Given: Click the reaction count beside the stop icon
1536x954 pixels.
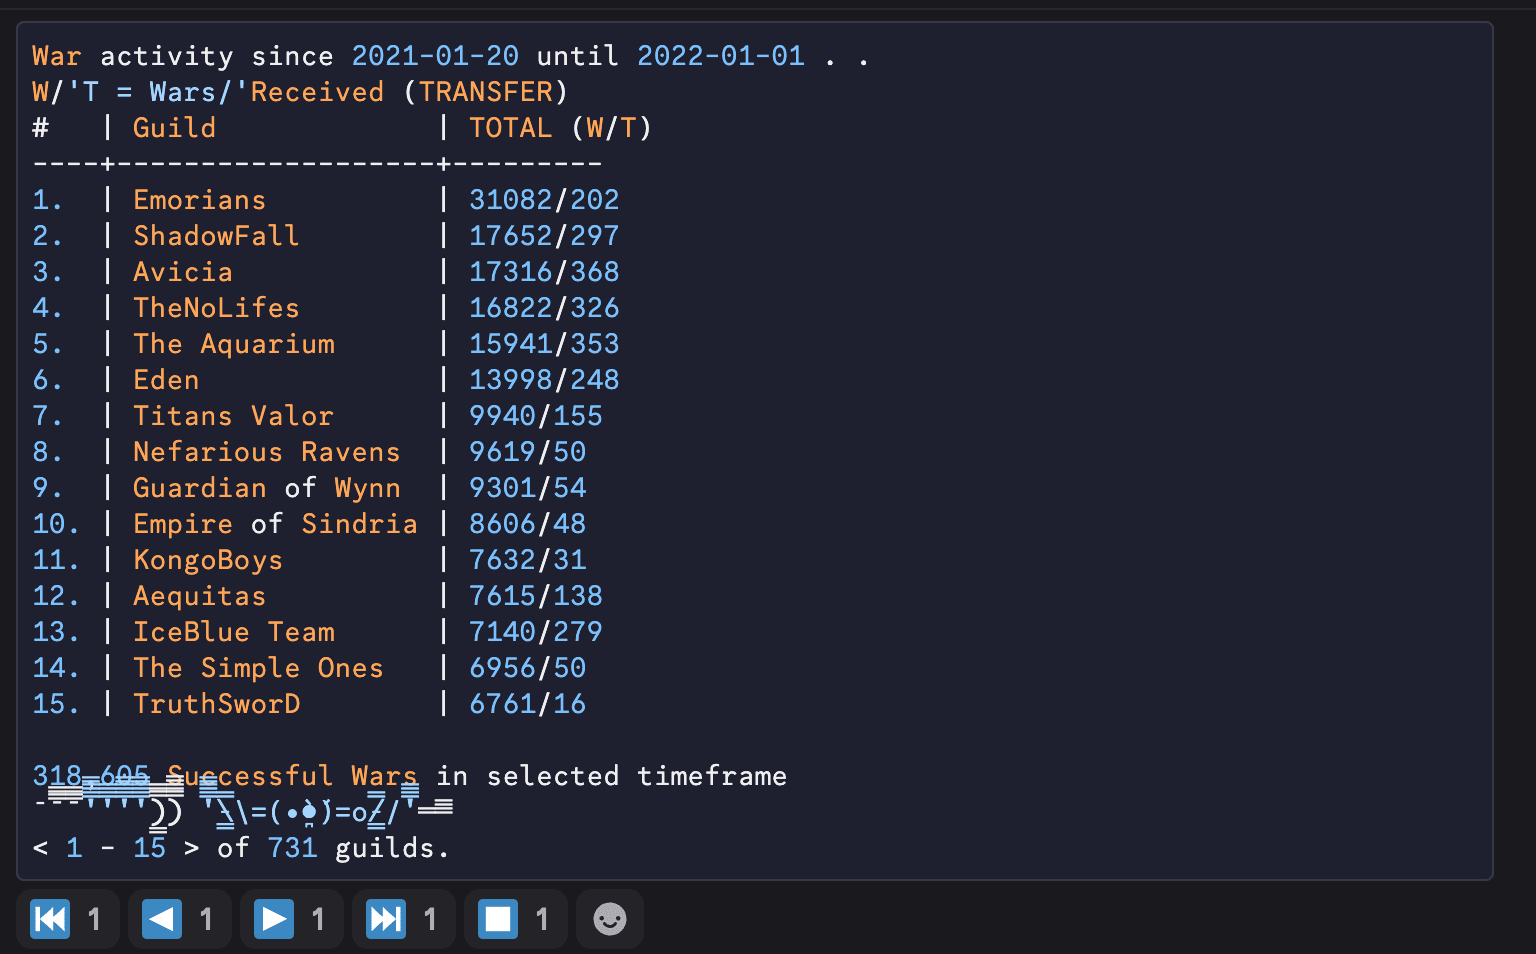Looking at the screenshot, I should coord(541,918).
